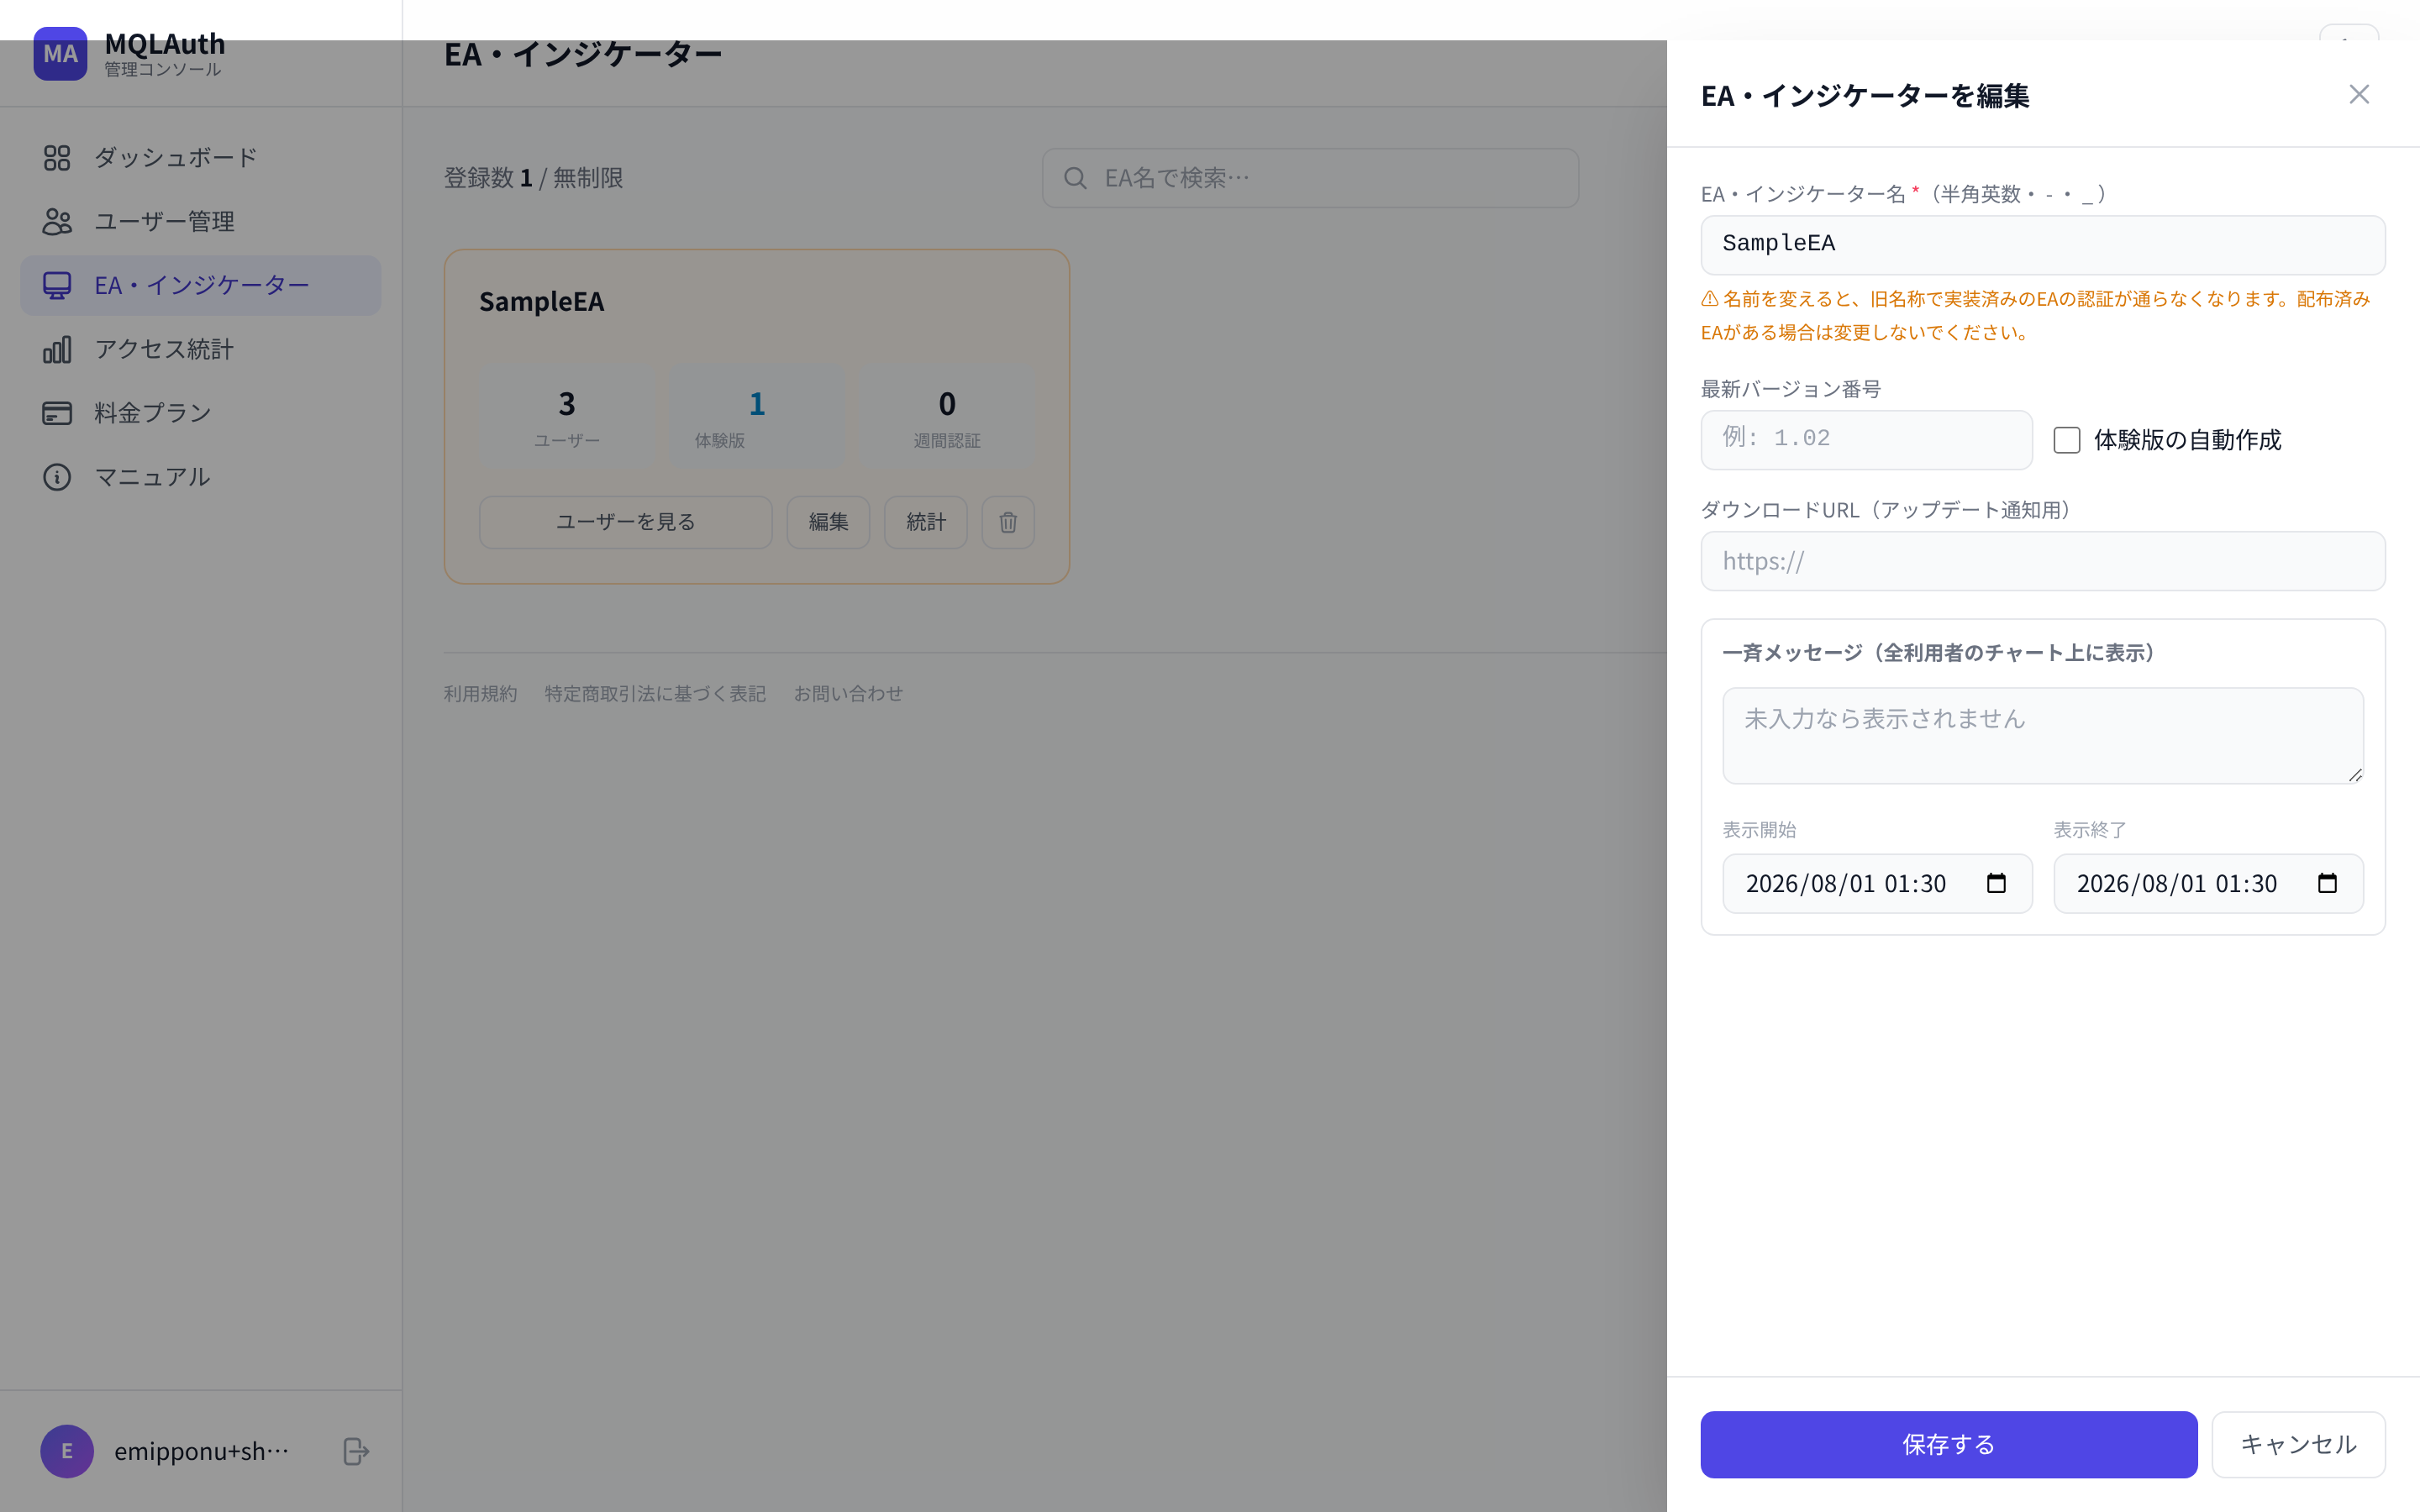Click the logout icon beside the account name
Viewport: 2420px width, 1512px height.
(356, 1451)
